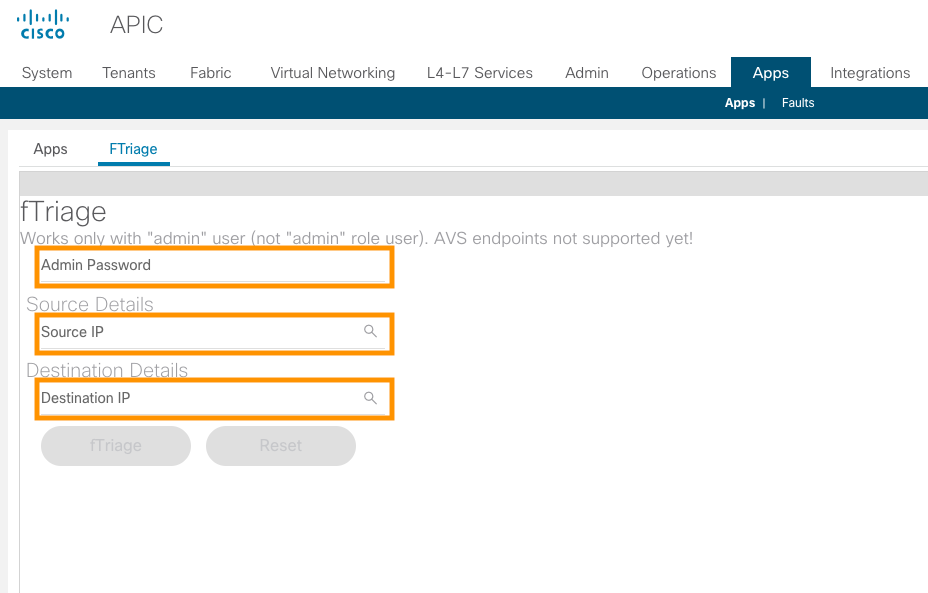Screen dimensions: 928x593
Task: Click Apps in the blue submenu bar
Action: coord(740,103)
